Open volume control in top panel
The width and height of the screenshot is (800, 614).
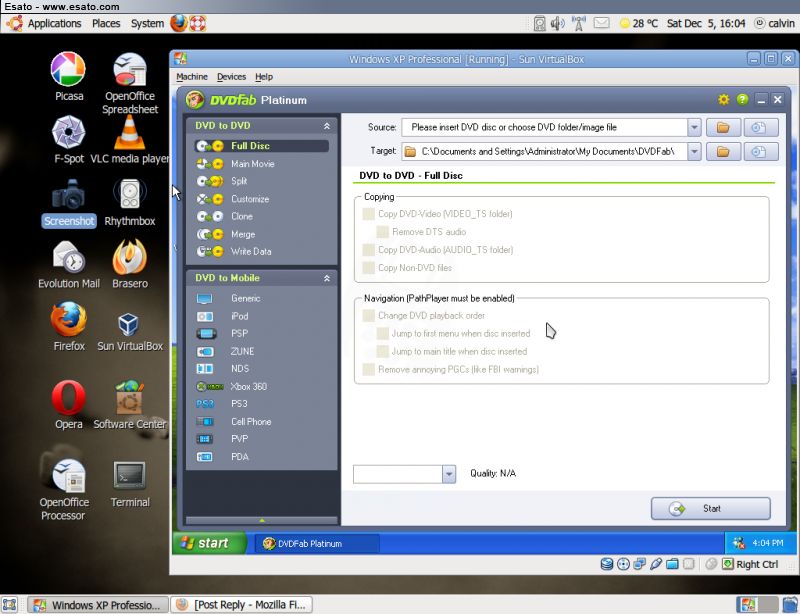558,23
